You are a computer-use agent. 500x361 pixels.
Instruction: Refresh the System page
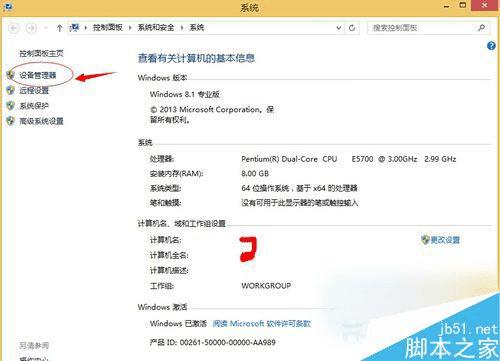[352, 28]
